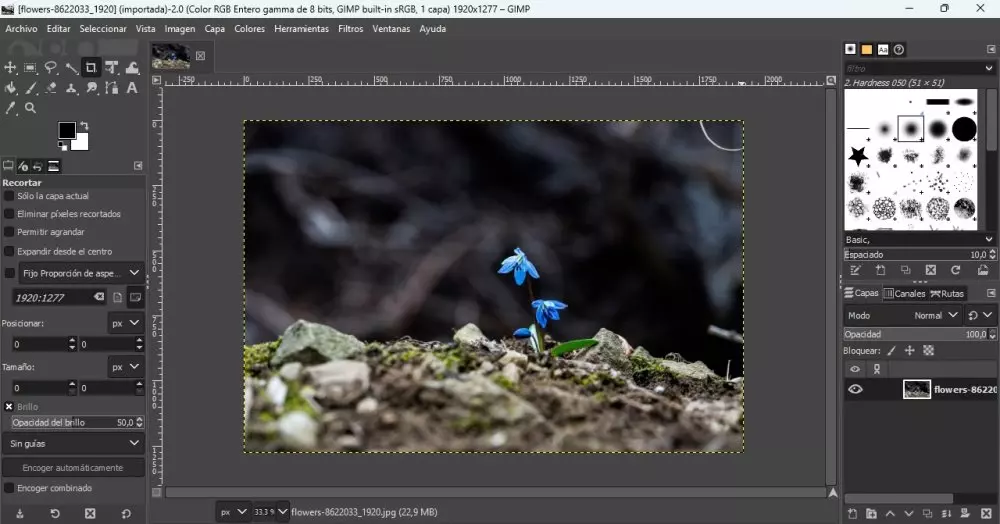The image size is (1000, 524).
Task: Open the Seleccionar menu
Action: (x=103, y=29)
